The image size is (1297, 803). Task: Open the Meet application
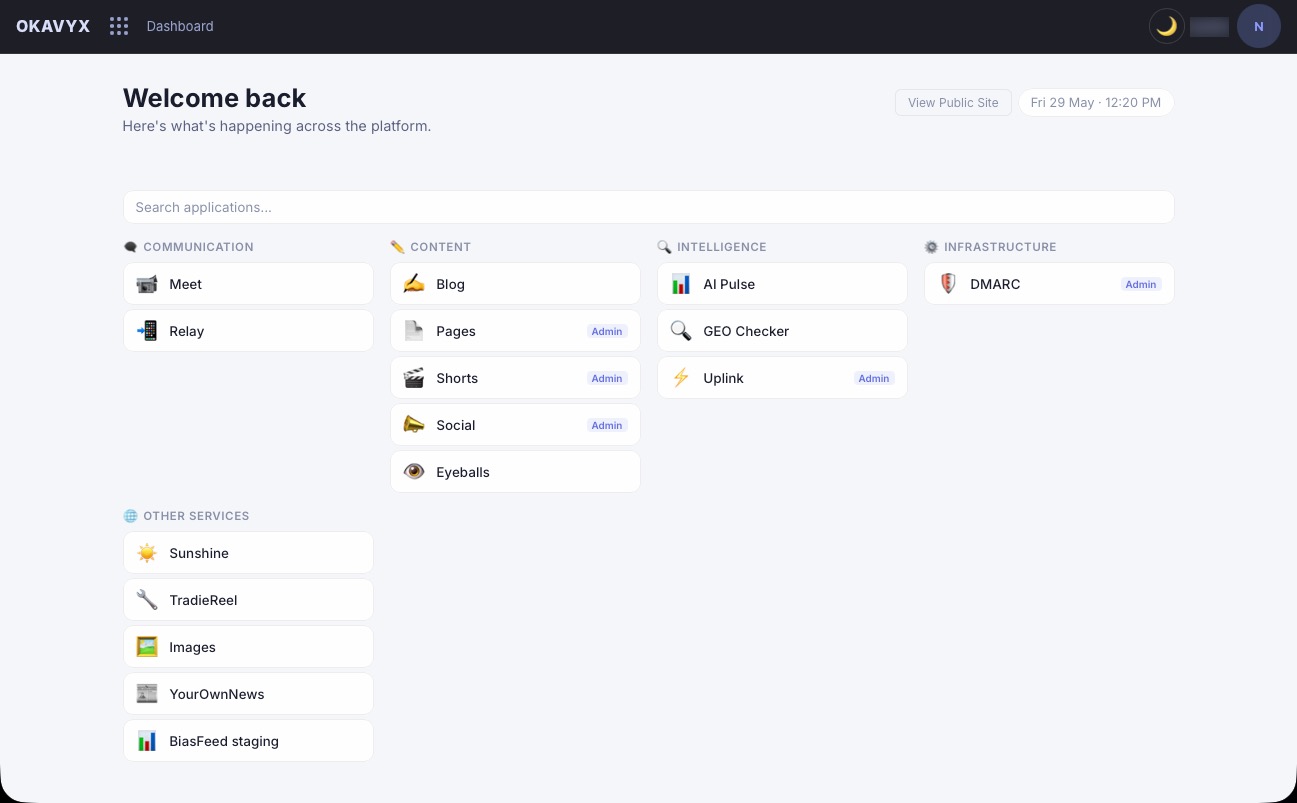pos(248,284)
